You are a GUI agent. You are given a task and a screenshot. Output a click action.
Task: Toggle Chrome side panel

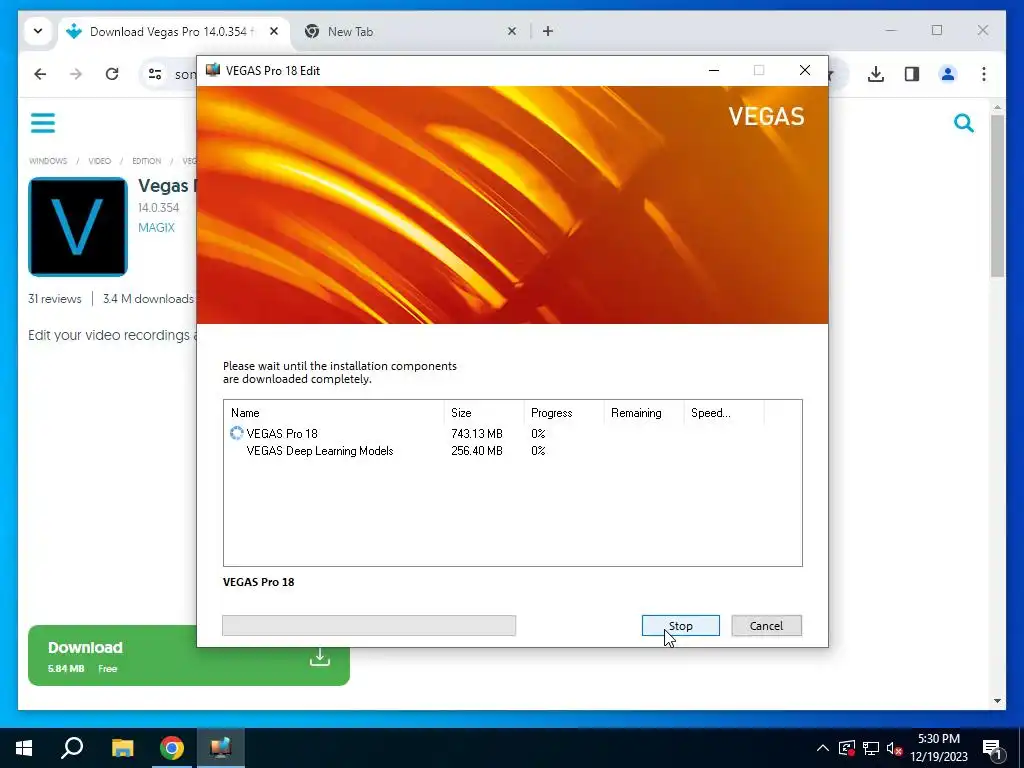point(912,74)
